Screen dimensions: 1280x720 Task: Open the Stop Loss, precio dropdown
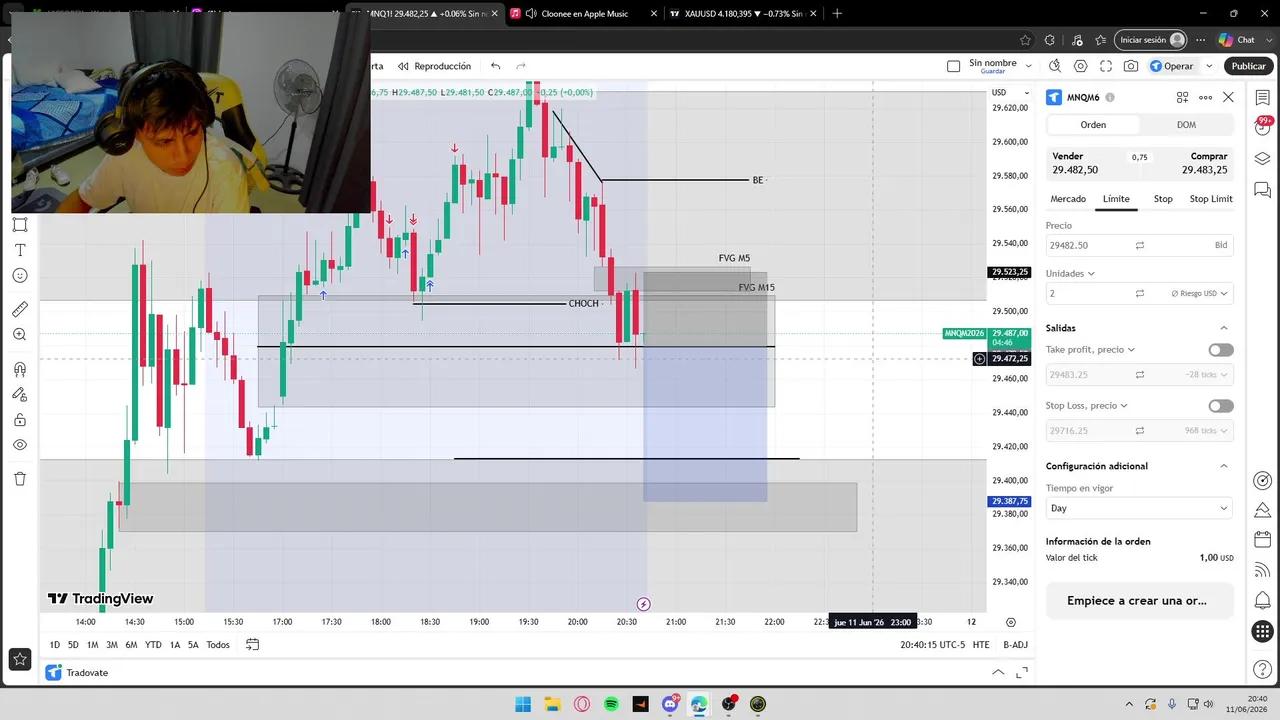[1087, 406]
